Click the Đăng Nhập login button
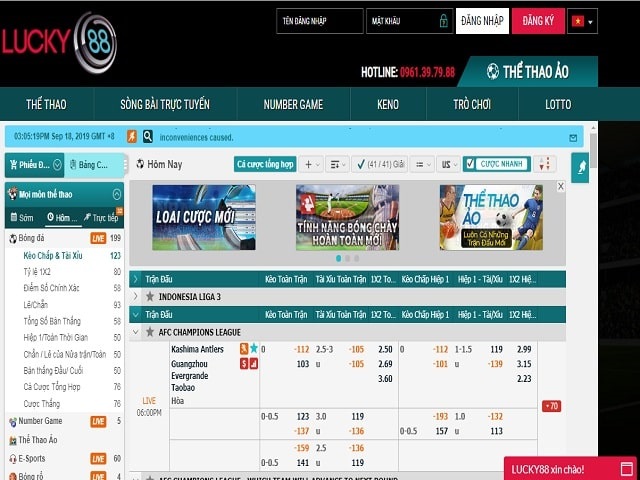The width and height of the screenshot is (640, 480). click(482, 21)
